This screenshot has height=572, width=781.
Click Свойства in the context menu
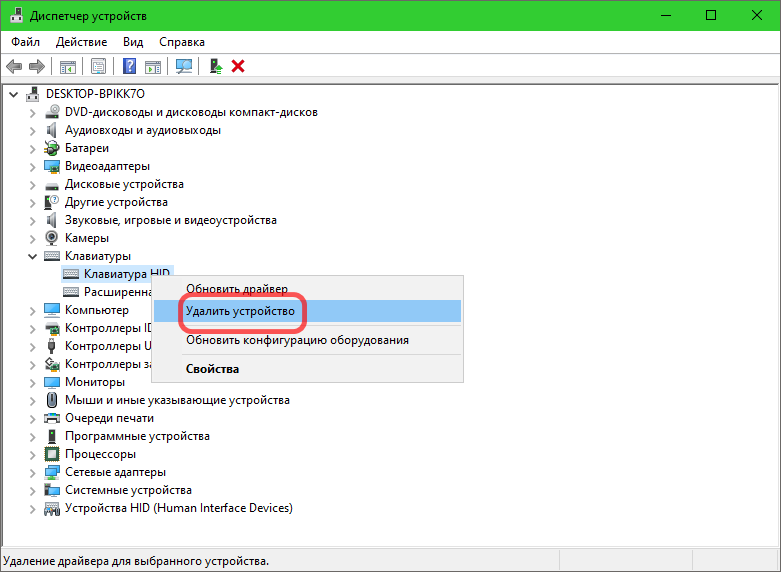coord(212,368)
